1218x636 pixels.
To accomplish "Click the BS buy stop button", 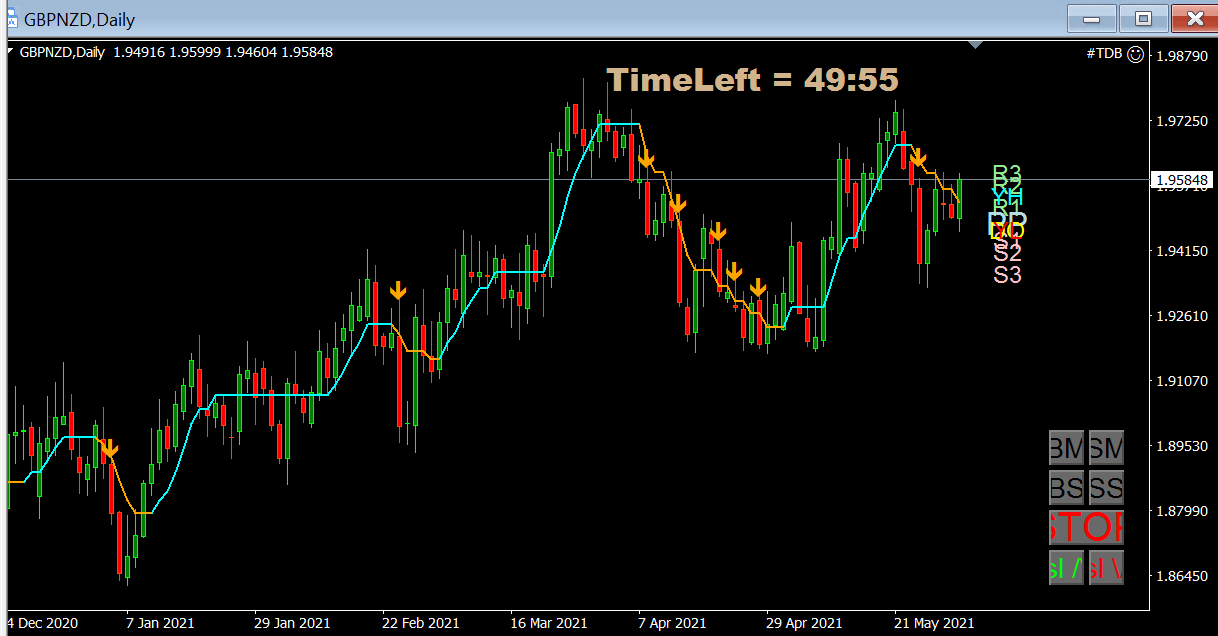I will click(1064, 488).
